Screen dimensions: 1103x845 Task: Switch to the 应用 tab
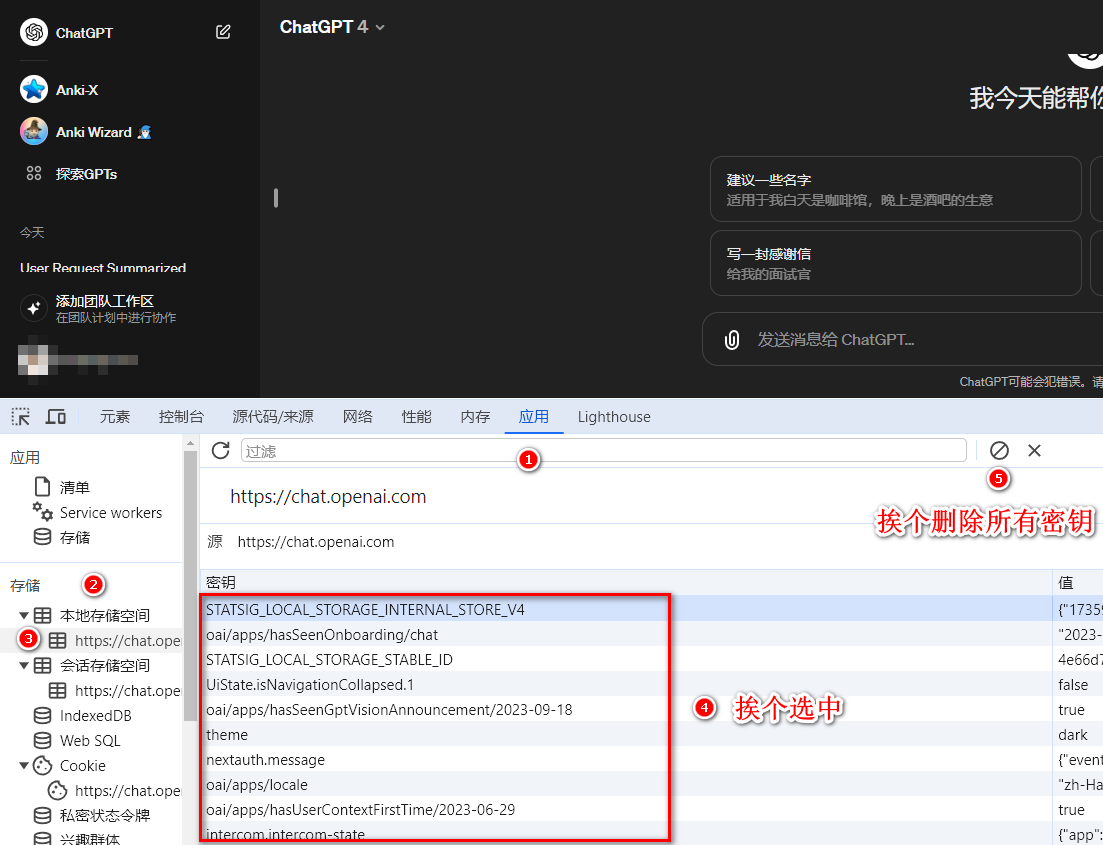pos(534,417)
